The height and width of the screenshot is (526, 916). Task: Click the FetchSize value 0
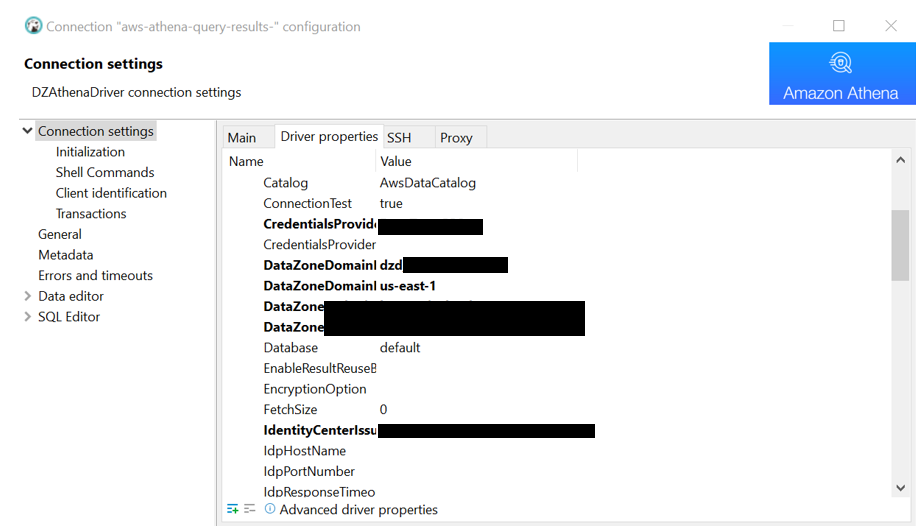[x=383, y=409]
